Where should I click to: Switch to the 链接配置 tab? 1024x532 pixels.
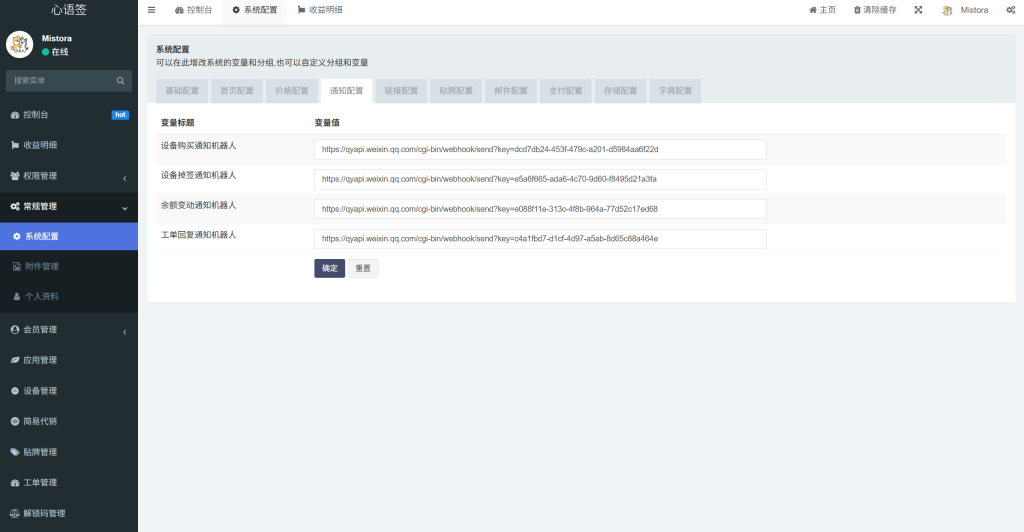[x=402, y=91]
